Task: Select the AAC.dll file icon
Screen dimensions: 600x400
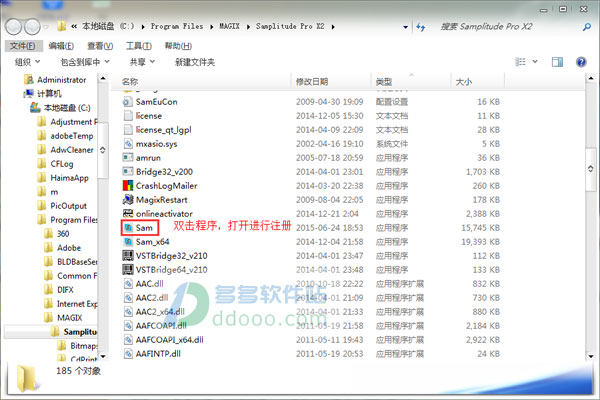Action: click(x=128, y=284)
